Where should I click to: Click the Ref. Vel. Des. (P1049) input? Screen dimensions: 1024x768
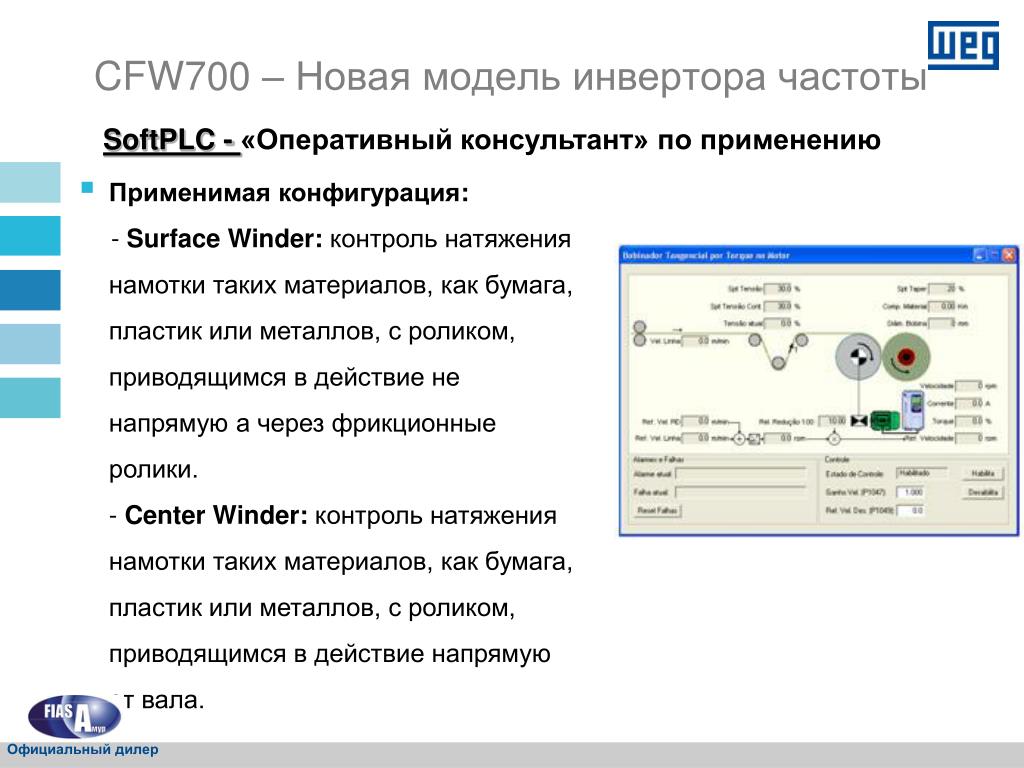tap(910, 511)
